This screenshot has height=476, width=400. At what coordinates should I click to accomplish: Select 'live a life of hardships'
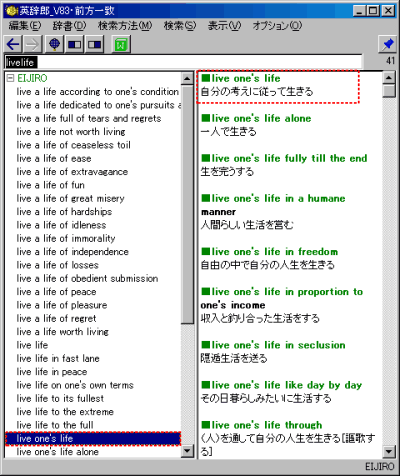[x=64, y=212]
